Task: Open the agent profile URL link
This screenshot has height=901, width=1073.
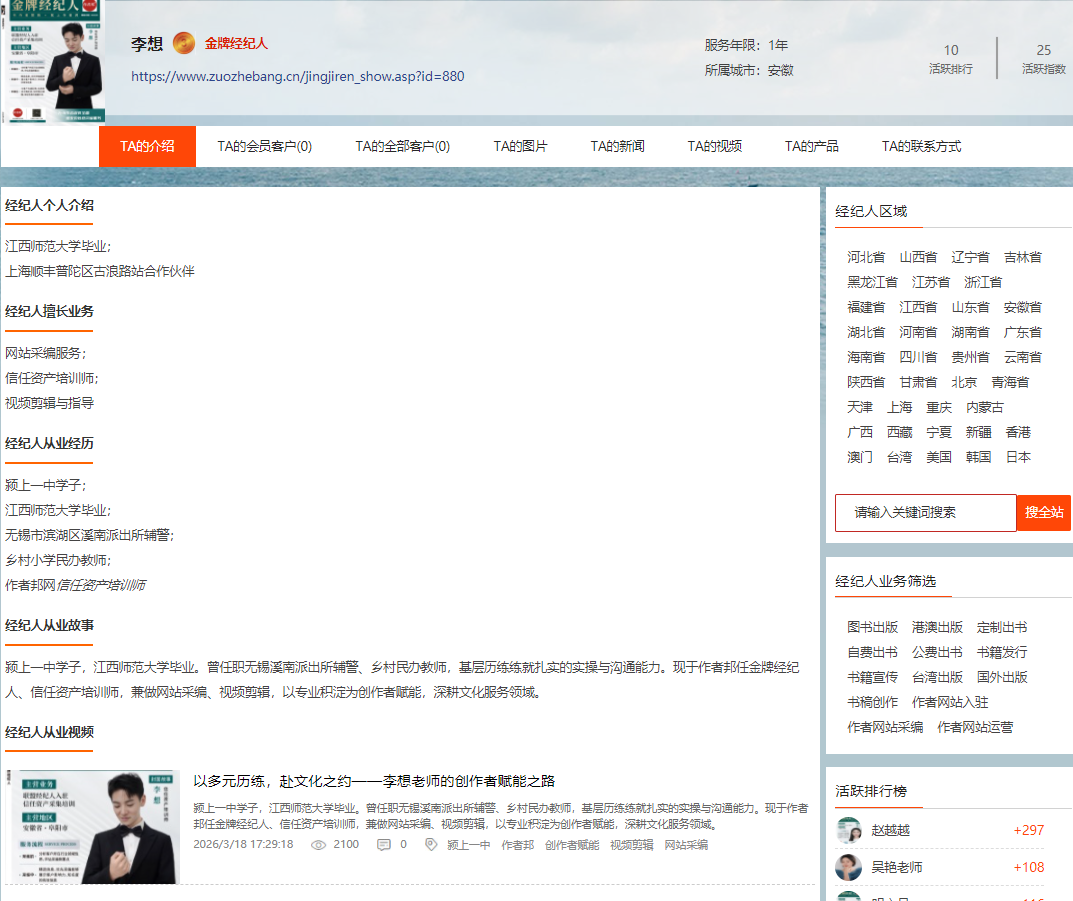Action: pyautogui.click(x=297, y=76)
